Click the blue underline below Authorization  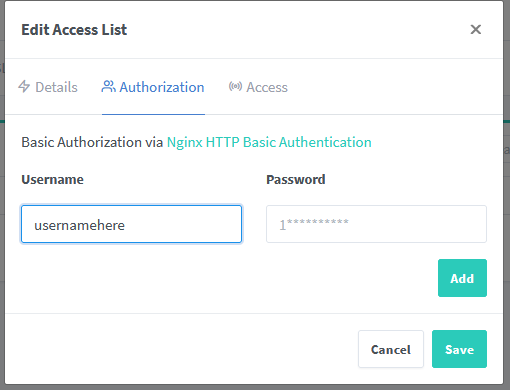(153, 114)
